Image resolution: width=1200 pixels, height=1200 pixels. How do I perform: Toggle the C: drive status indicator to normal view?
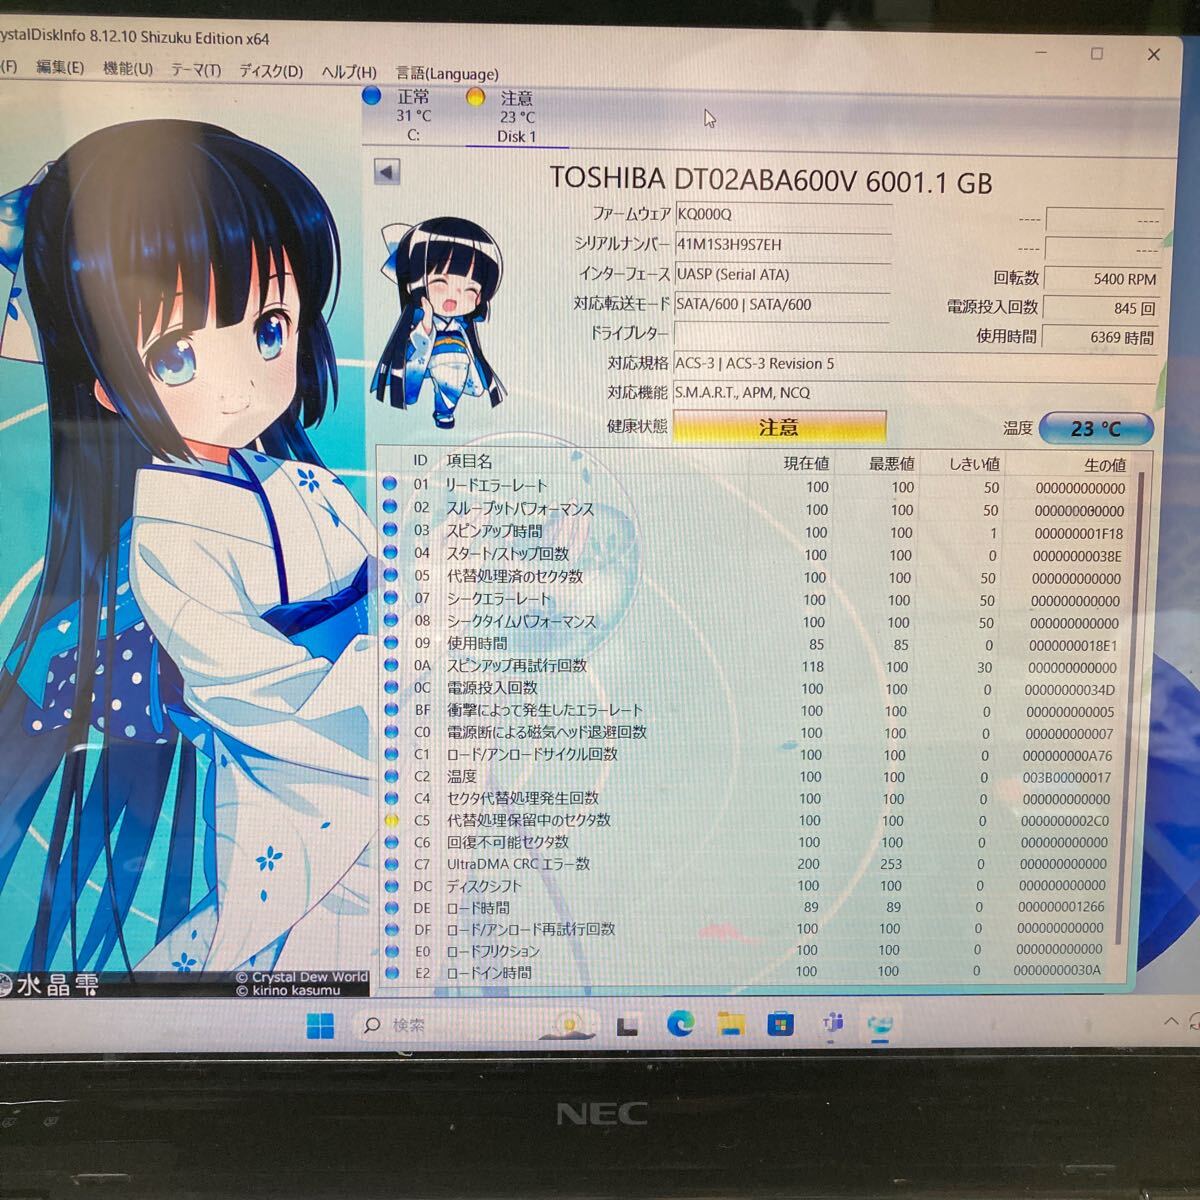pos(374,96)
